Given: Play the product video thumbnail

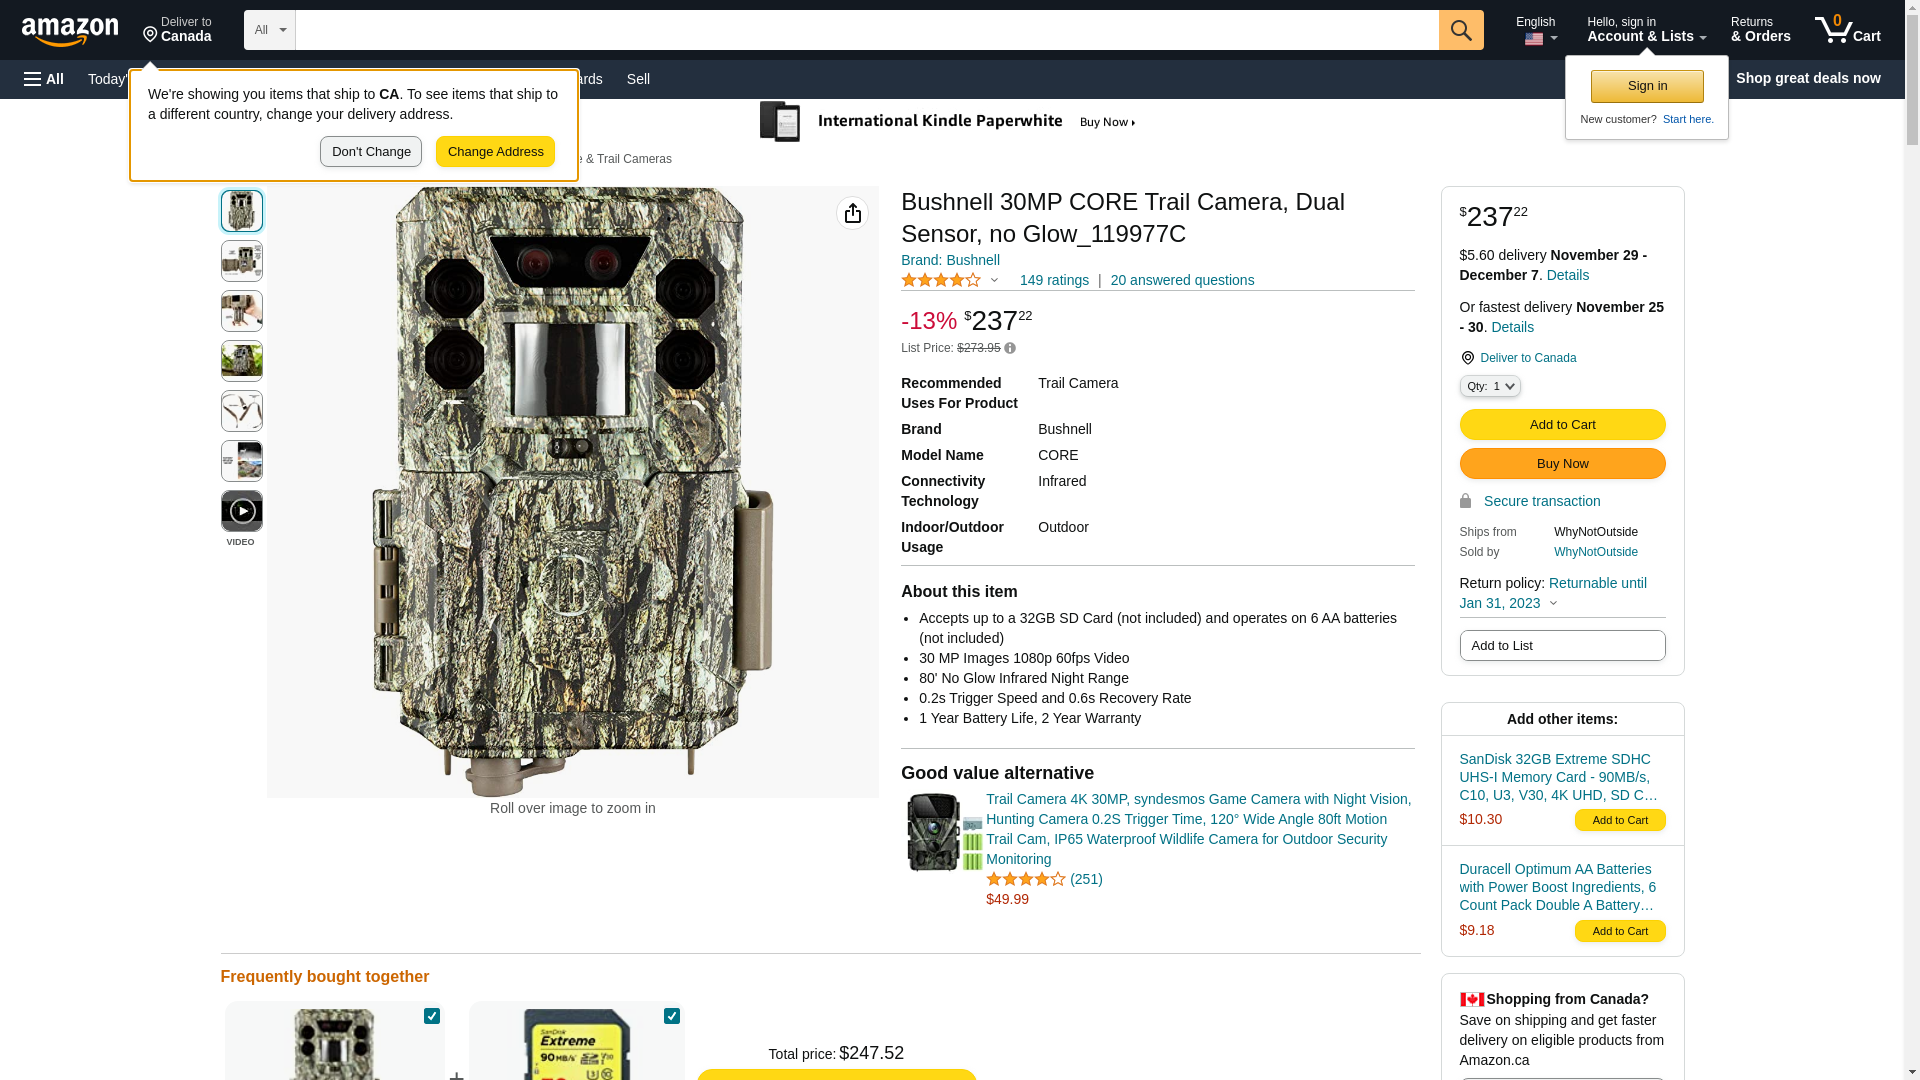Looking at the screenshot, I should click(242, 512).
